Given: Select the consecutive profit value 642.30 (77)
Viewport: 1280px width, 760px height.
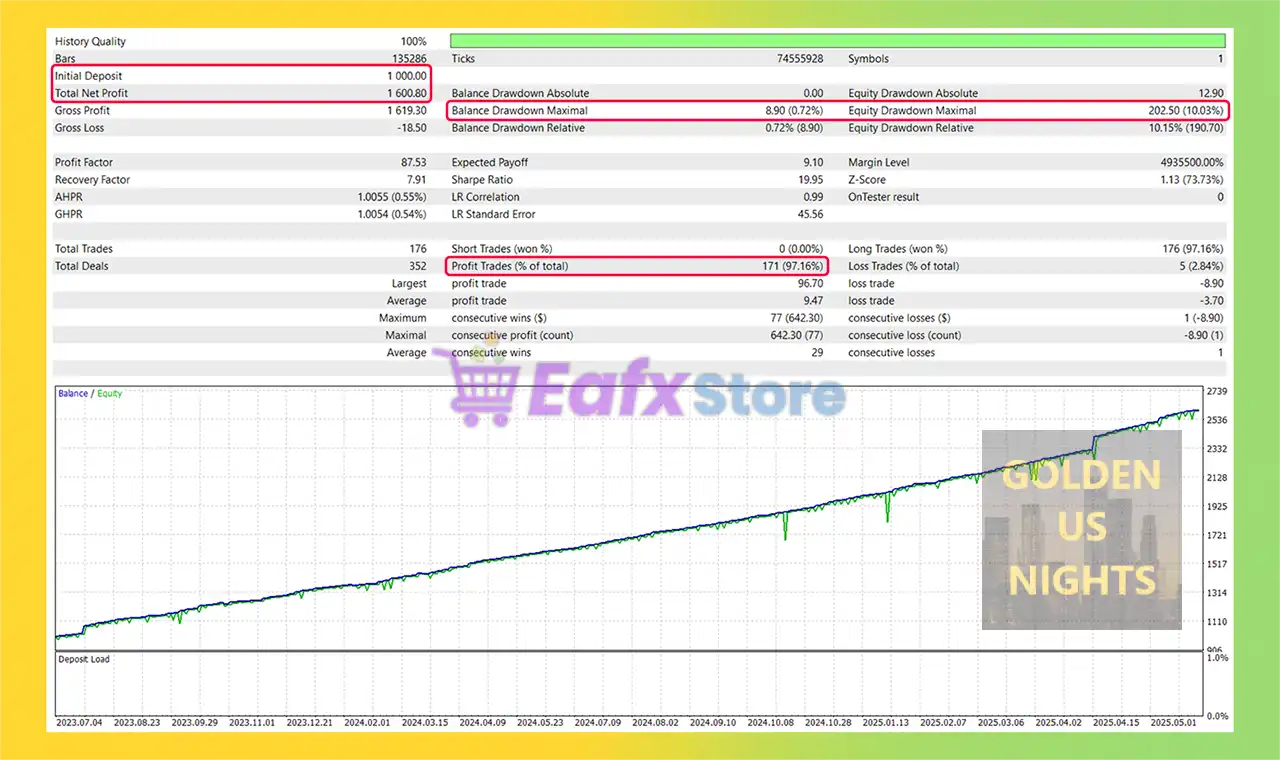Looking at the screenshot, I should (795, 335).
